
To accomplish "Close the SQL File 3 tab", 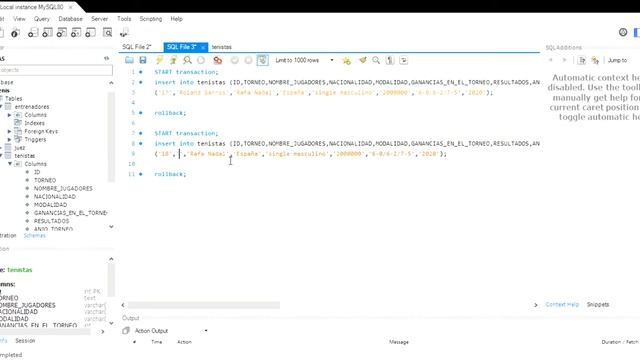I will (x=203, y=47).
